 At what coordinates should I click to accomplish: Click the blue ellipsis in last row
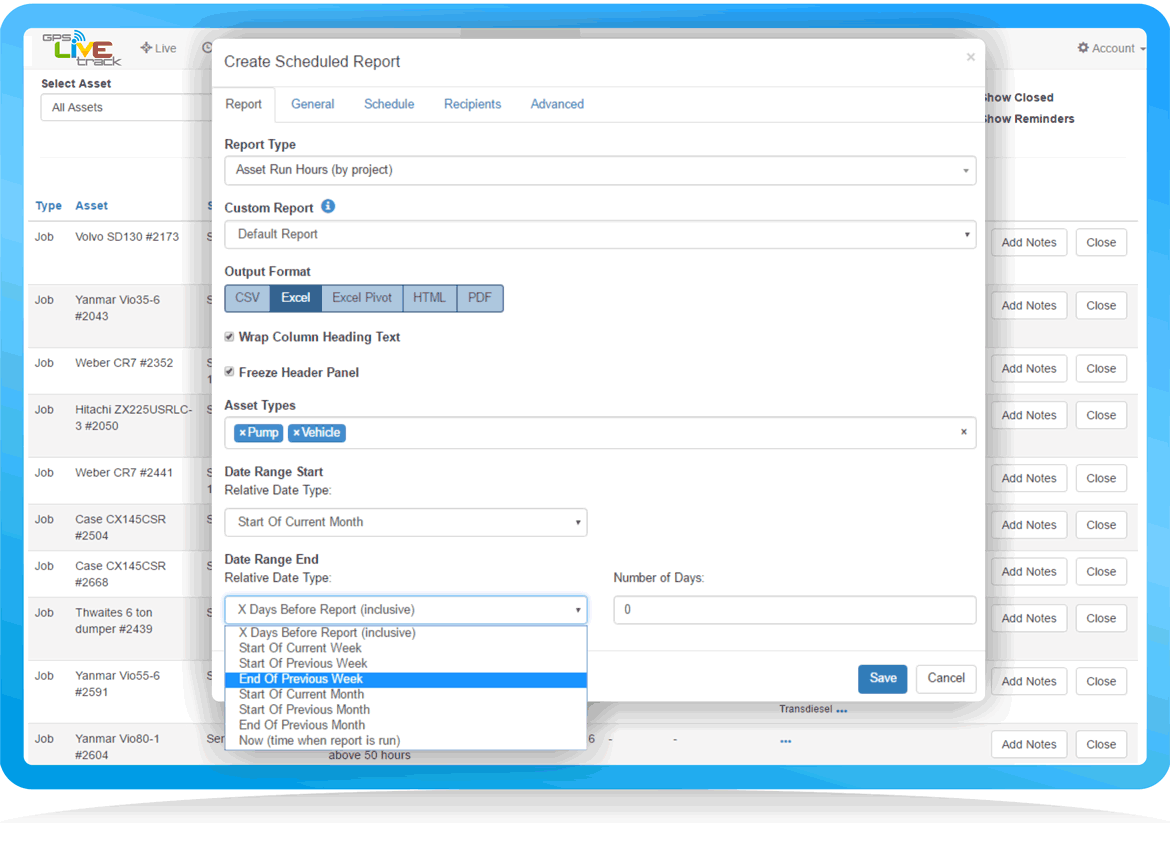click(785, 741)
